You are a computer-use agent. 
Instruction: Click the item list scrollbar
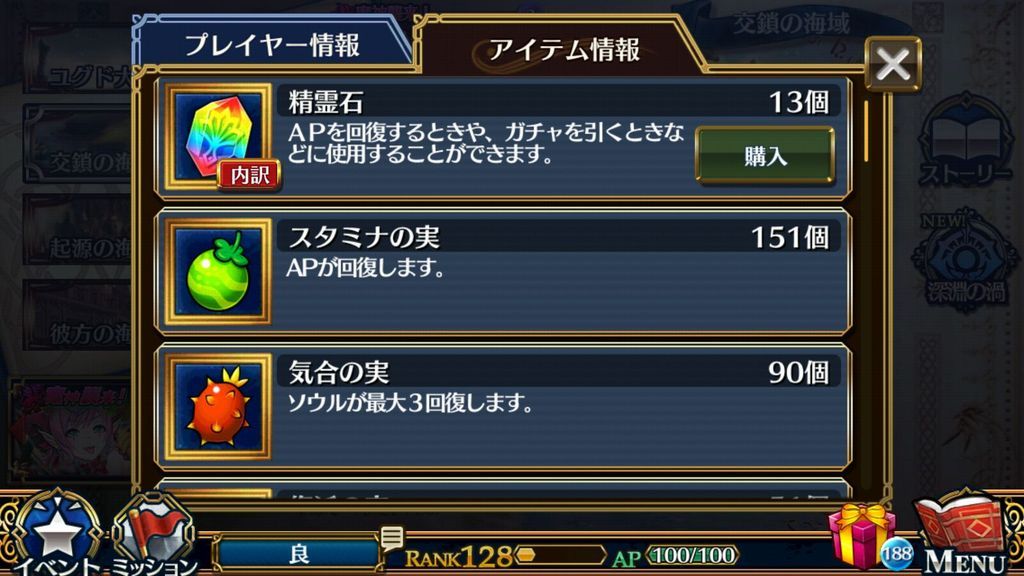[x=867, y=131]
